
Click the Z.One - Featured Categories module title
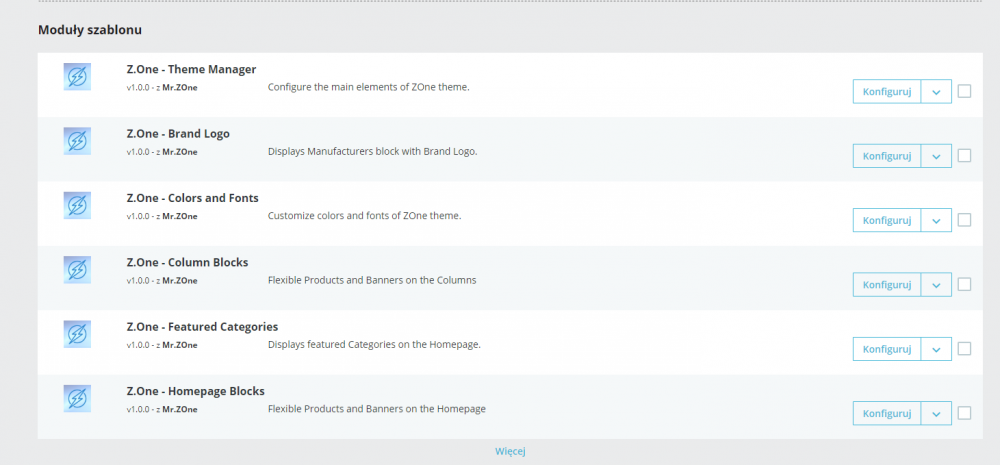point(202,327)
